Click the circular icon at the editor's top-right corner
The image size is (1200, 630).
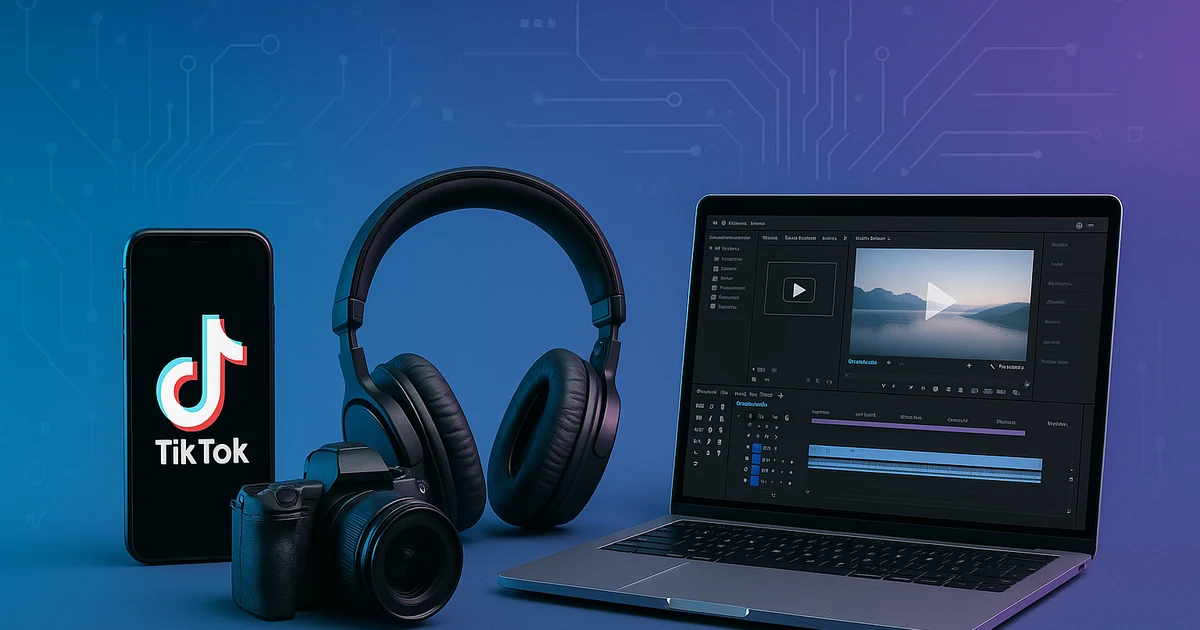click(x=1079, y=226)
